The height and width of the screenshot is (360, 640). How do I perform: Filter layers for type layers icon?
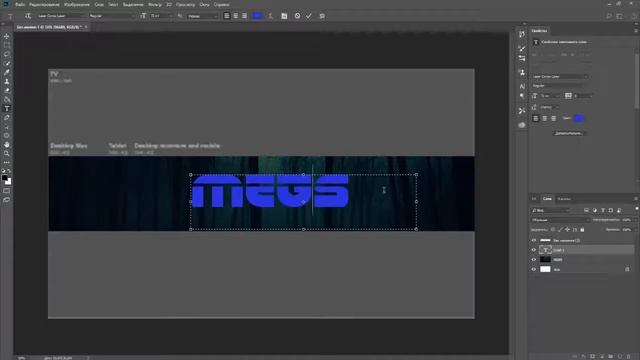tap(603, 210)
